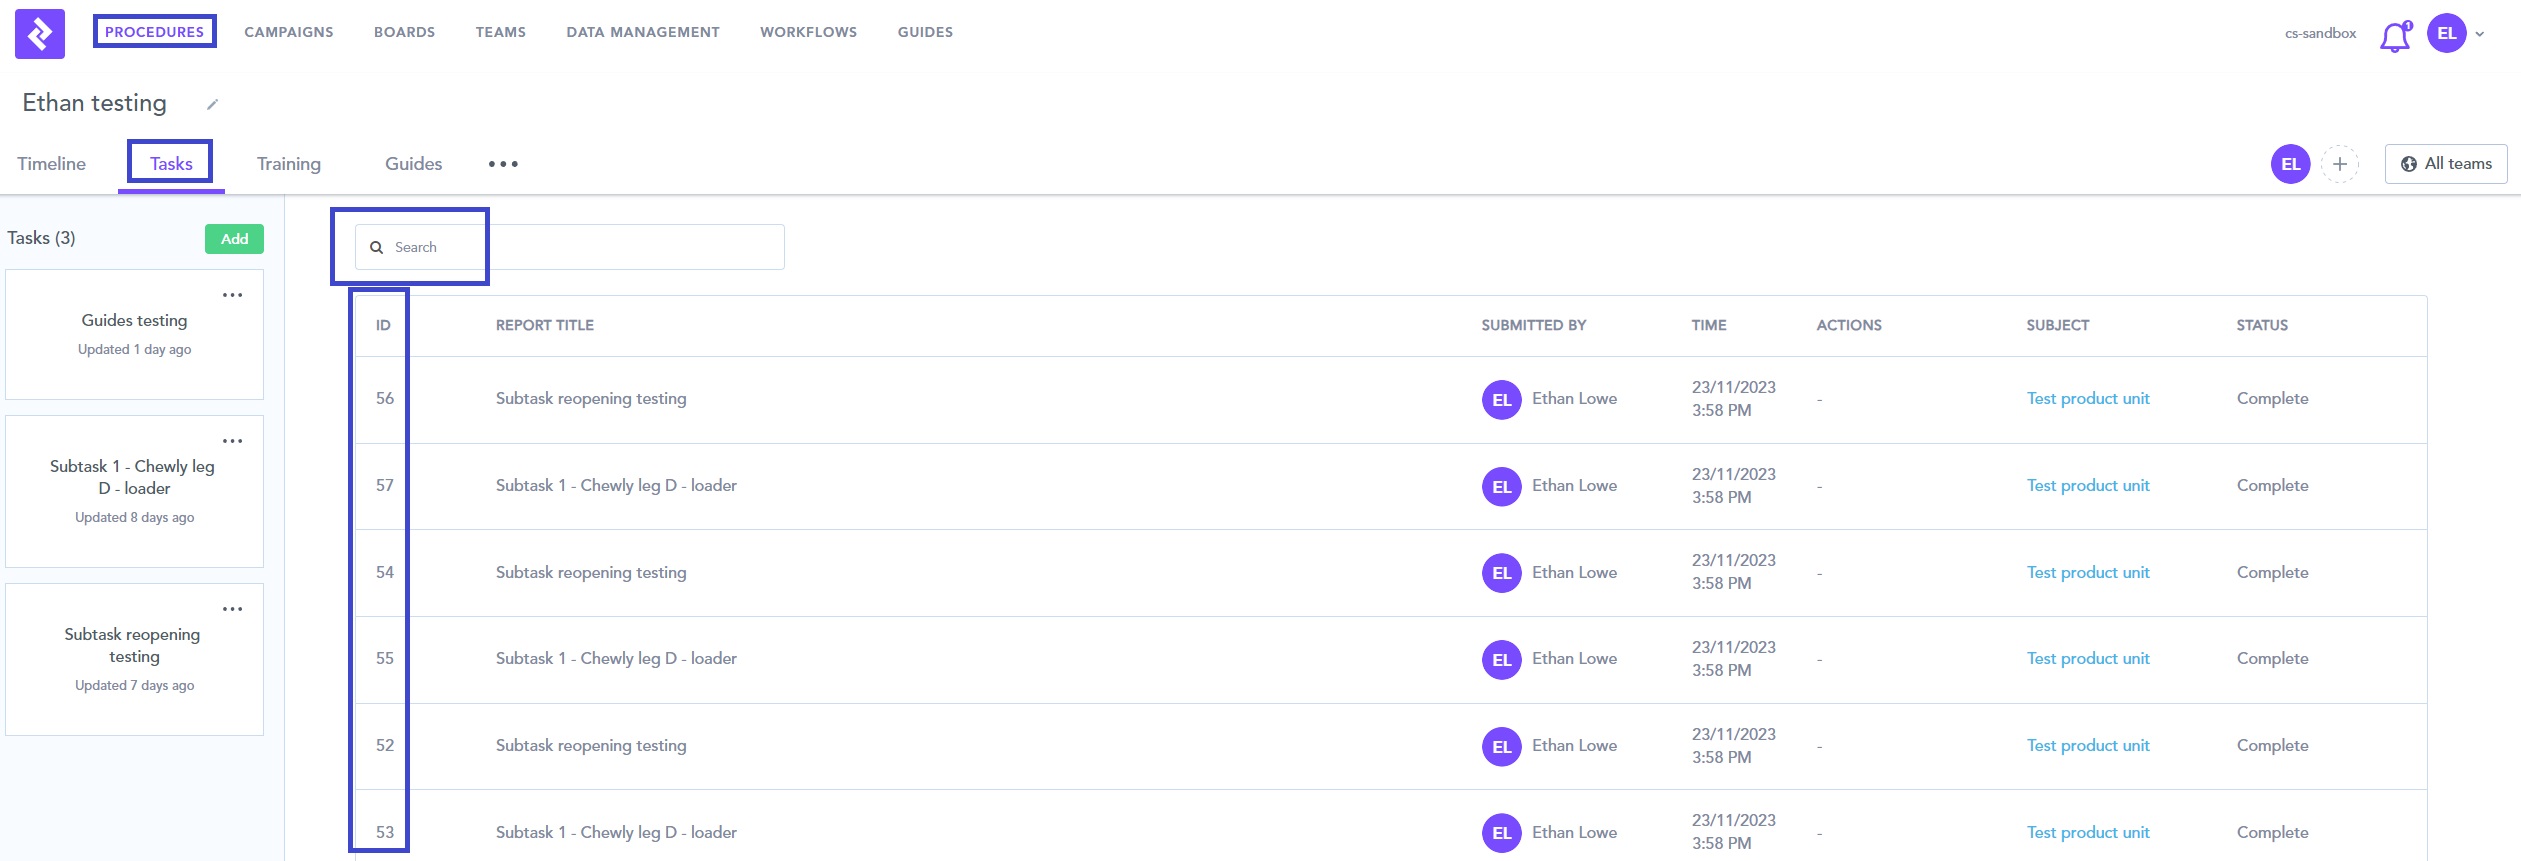Open three-dot menu on Guides testing card
The width and height of the screenshot is (2521, 861).
click(232, 295)
